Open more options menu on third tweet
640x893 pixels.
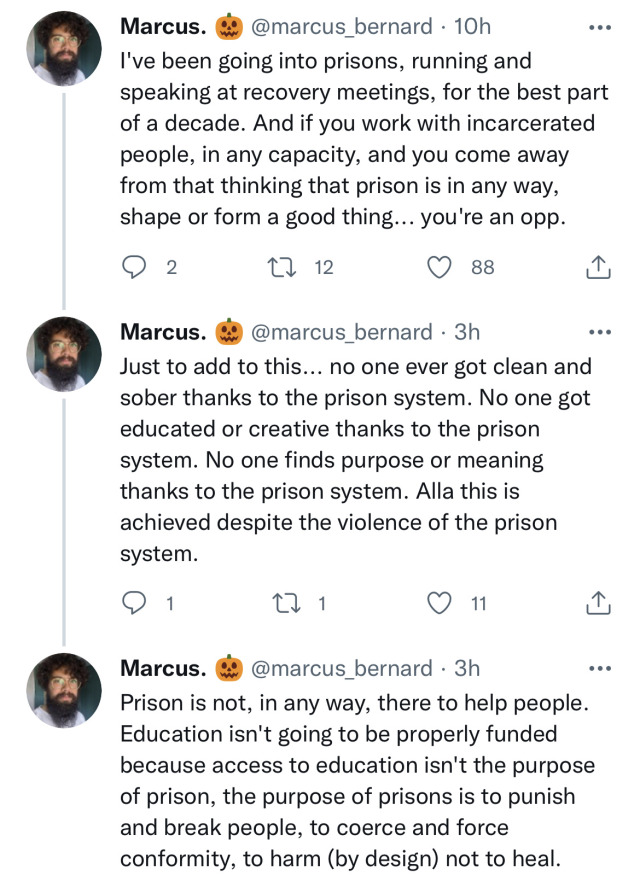pyautogui.click(x=599, y=667)
